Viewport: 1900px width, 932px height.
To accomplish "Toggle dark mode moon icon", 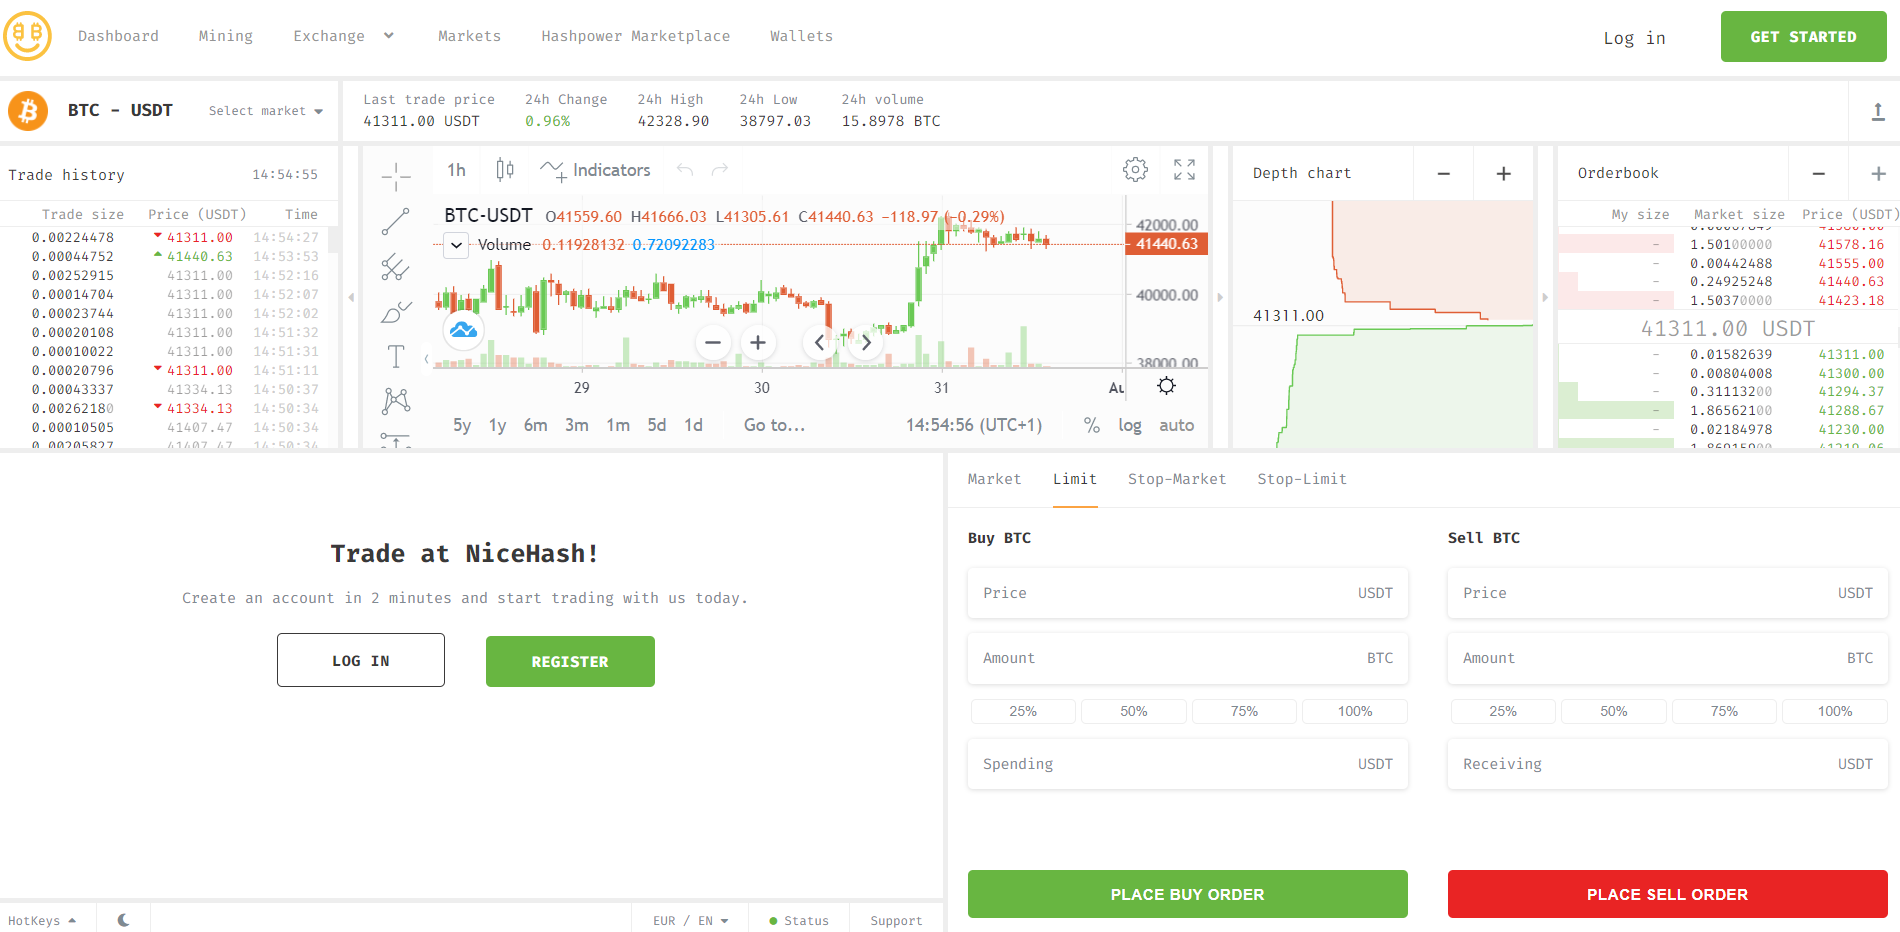I will (123, 920).
